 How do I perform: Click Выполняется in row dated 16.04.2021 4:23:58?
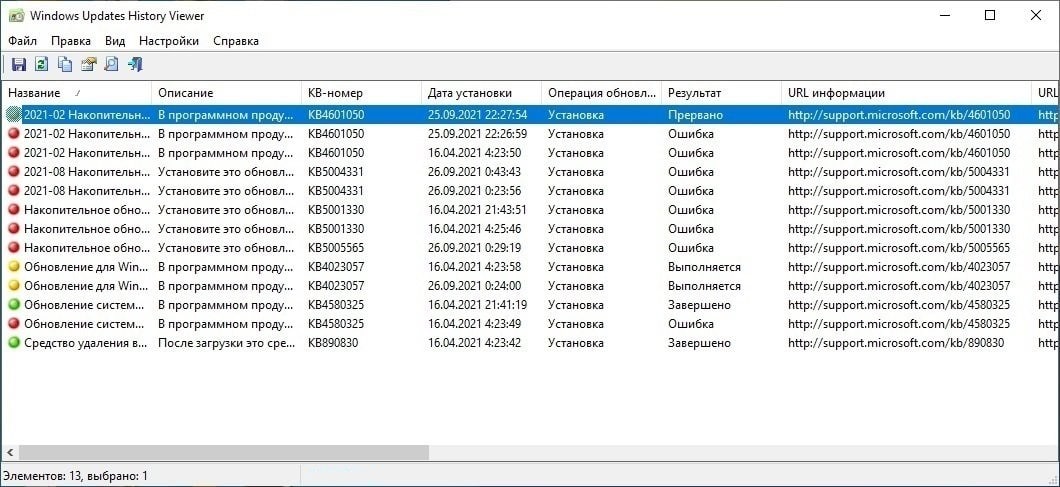[x=704, y=267]
